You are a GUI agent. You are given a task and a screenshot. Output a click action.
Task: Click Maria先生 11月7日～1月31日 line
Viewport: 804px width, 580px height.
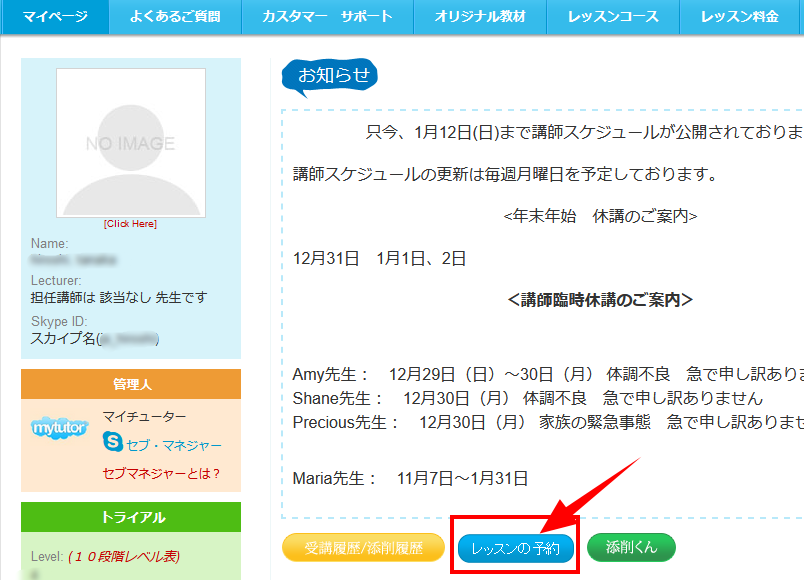[x=410, y=478]
